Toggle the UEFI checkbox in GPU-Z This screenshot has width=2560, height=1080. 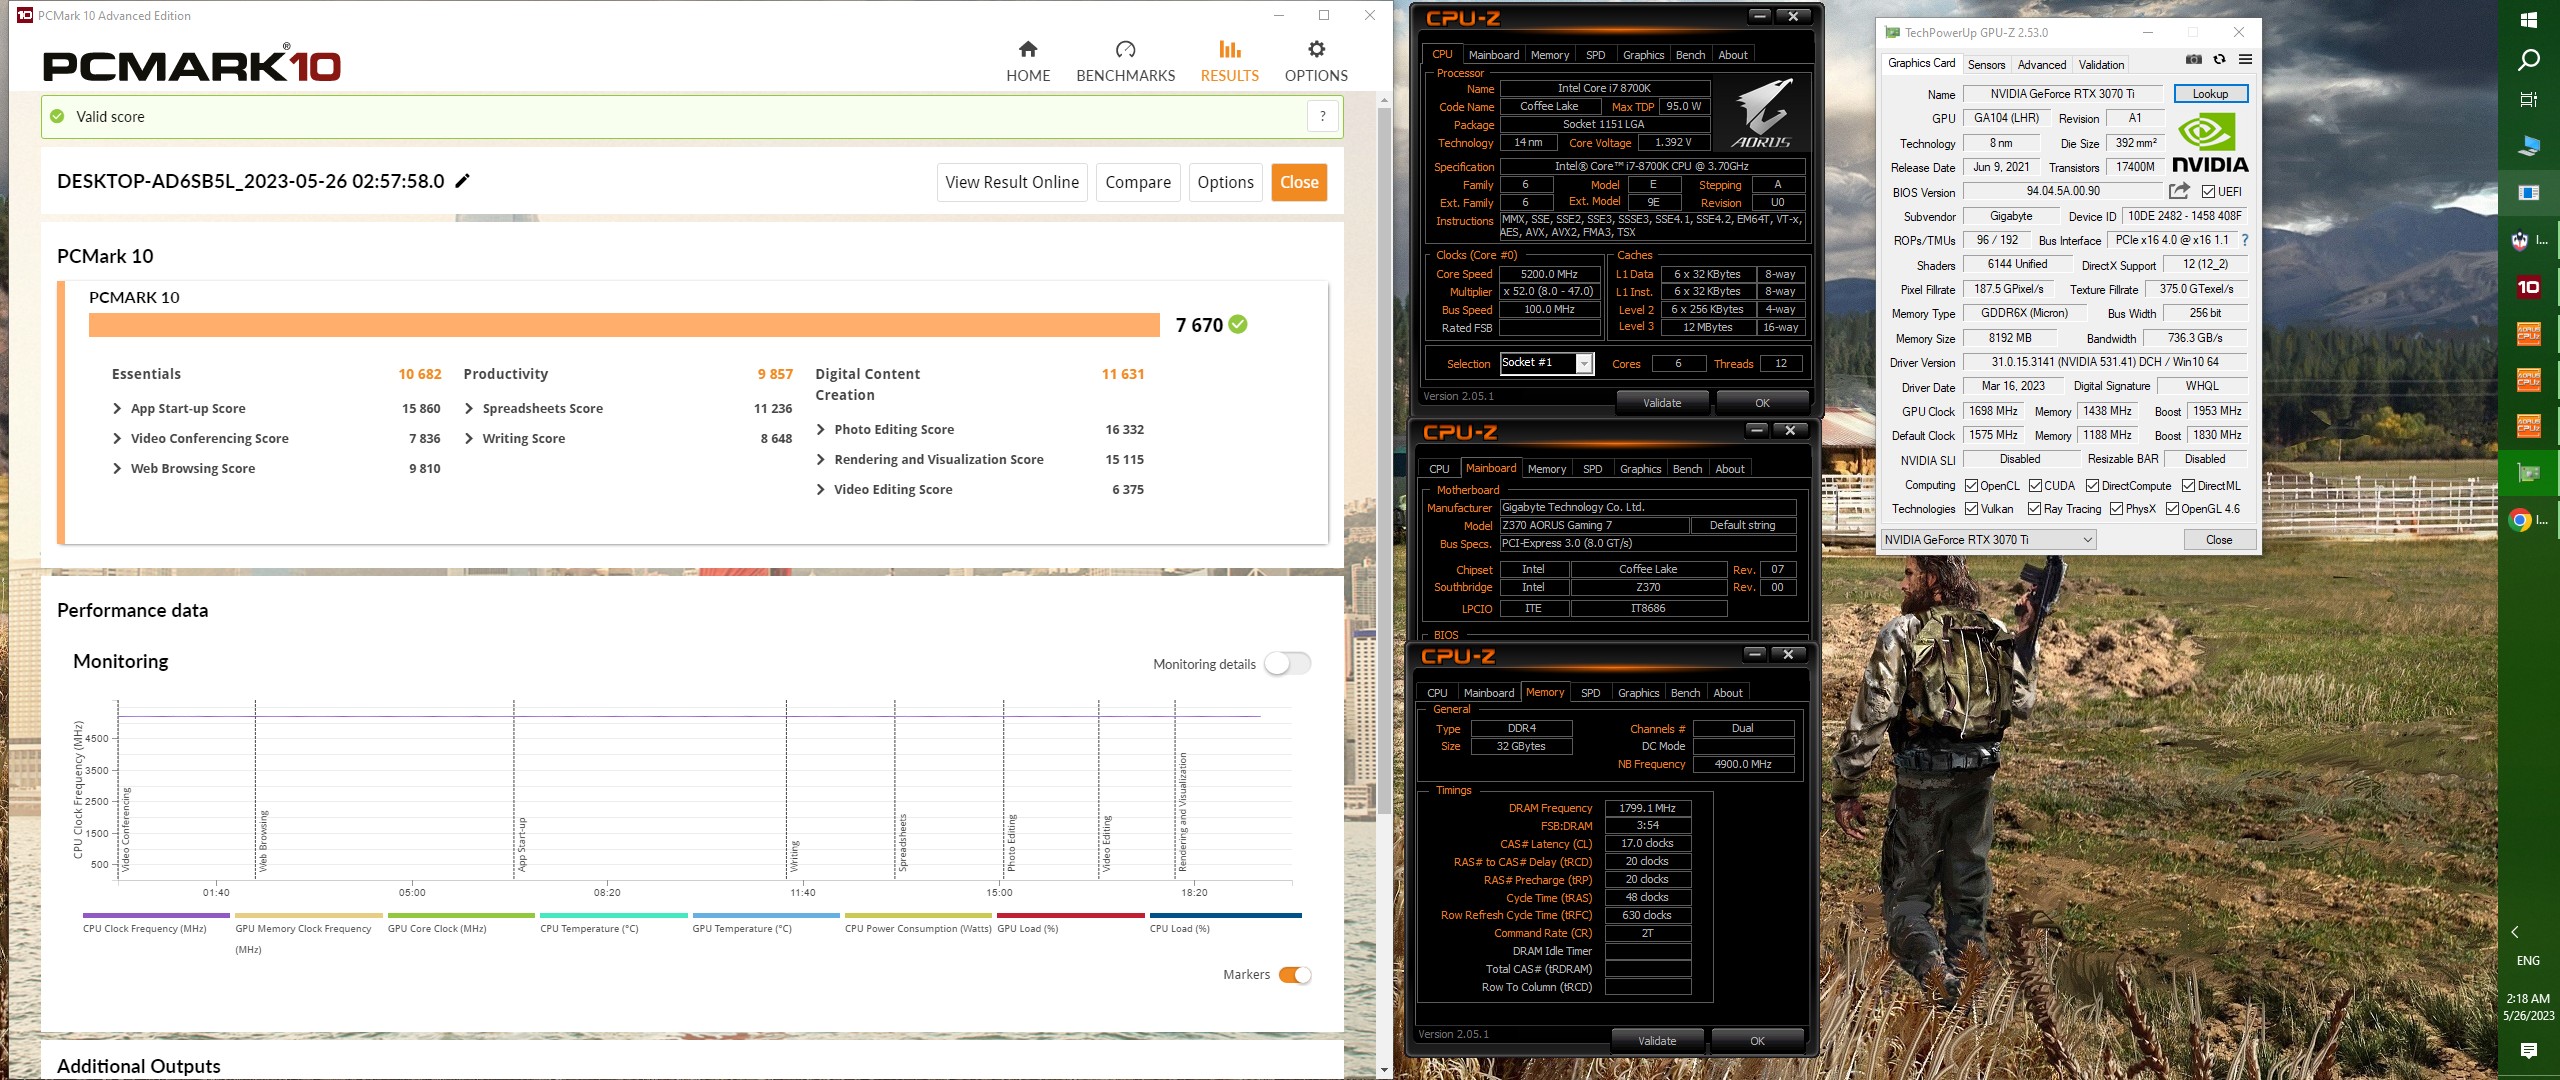2208,192
